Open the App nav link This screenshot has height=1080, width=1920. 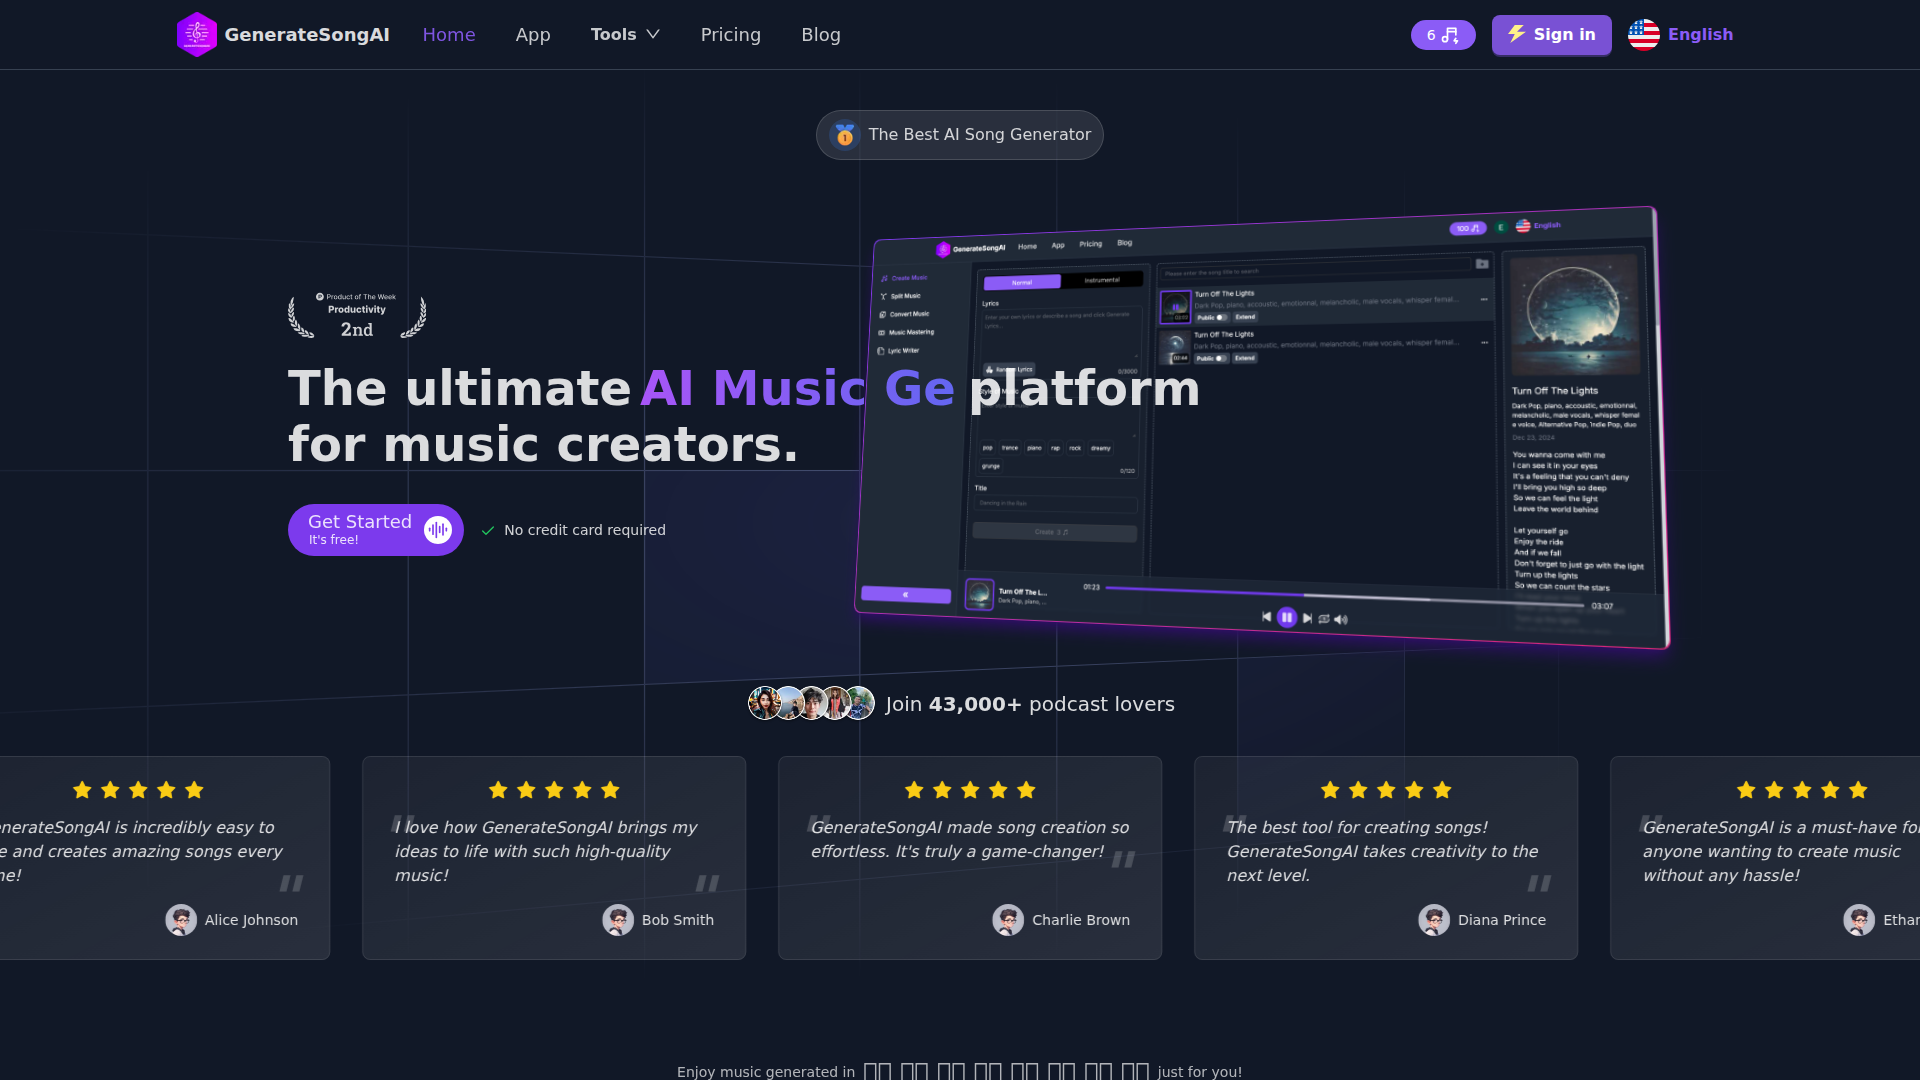coord(532,35)
